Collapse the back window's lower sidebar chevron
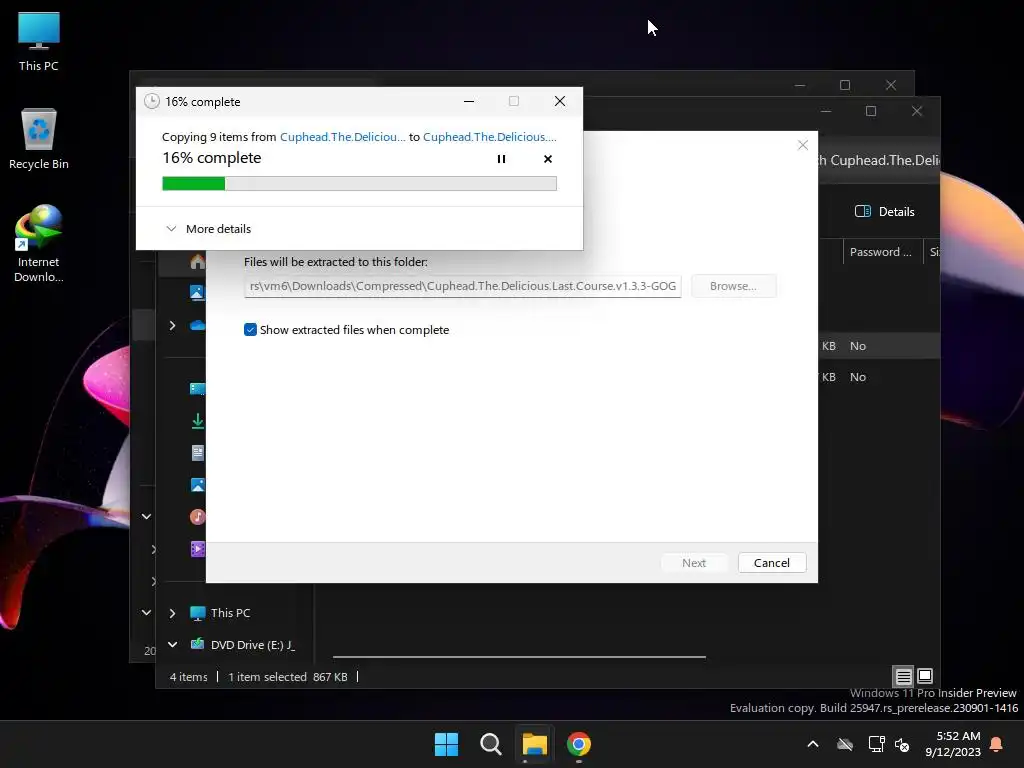This screenshot has height=768, width=1024. tap(146, 613)
